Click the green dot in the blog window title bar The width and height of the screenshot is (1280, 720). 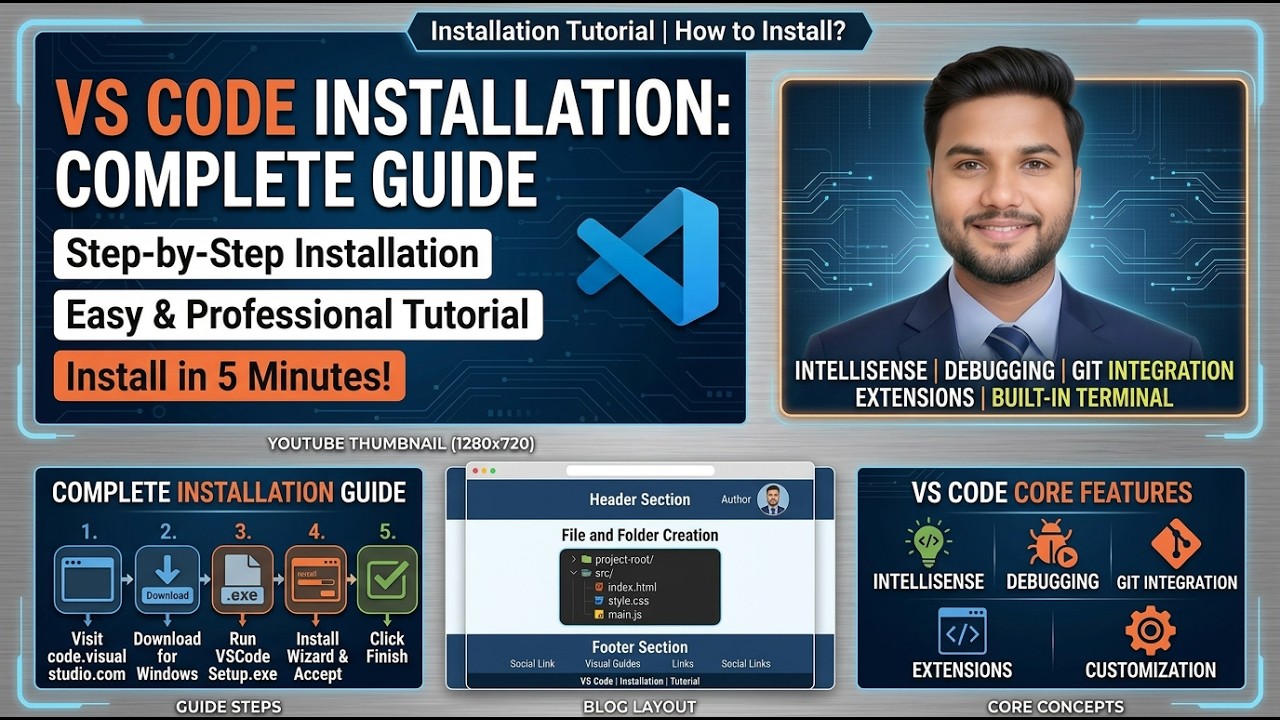(x=493, y=470)
